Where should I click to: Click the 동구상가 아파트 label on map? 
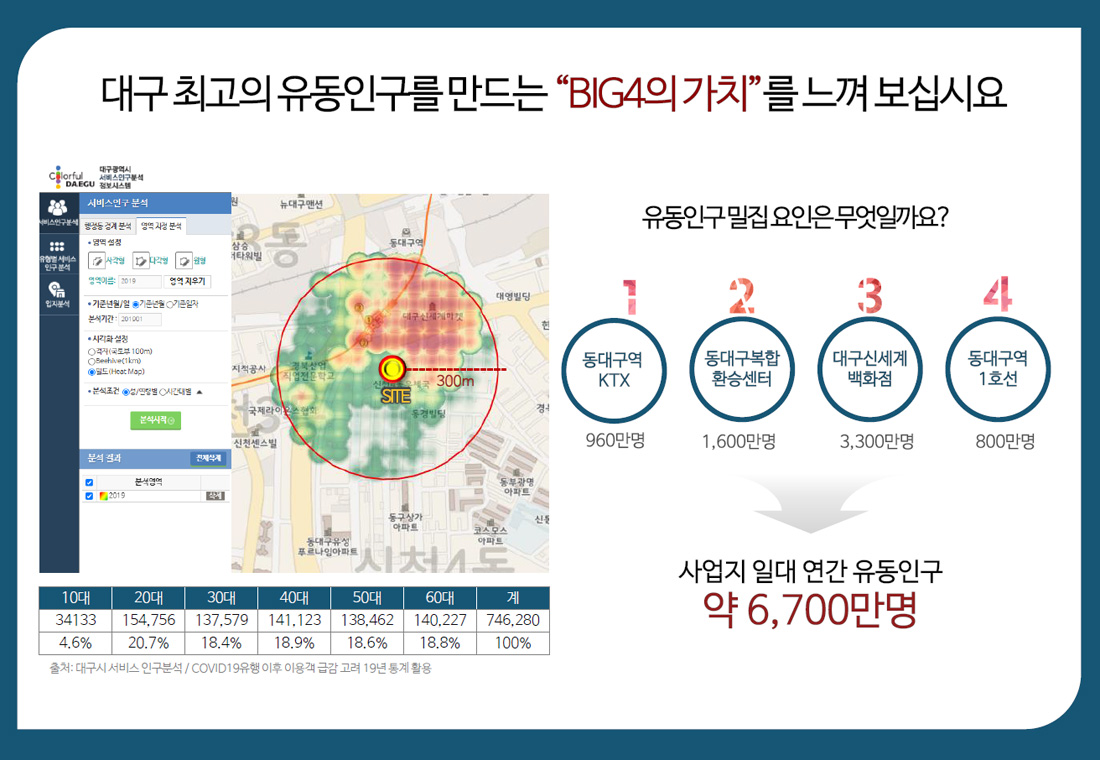tap(405, 522)
